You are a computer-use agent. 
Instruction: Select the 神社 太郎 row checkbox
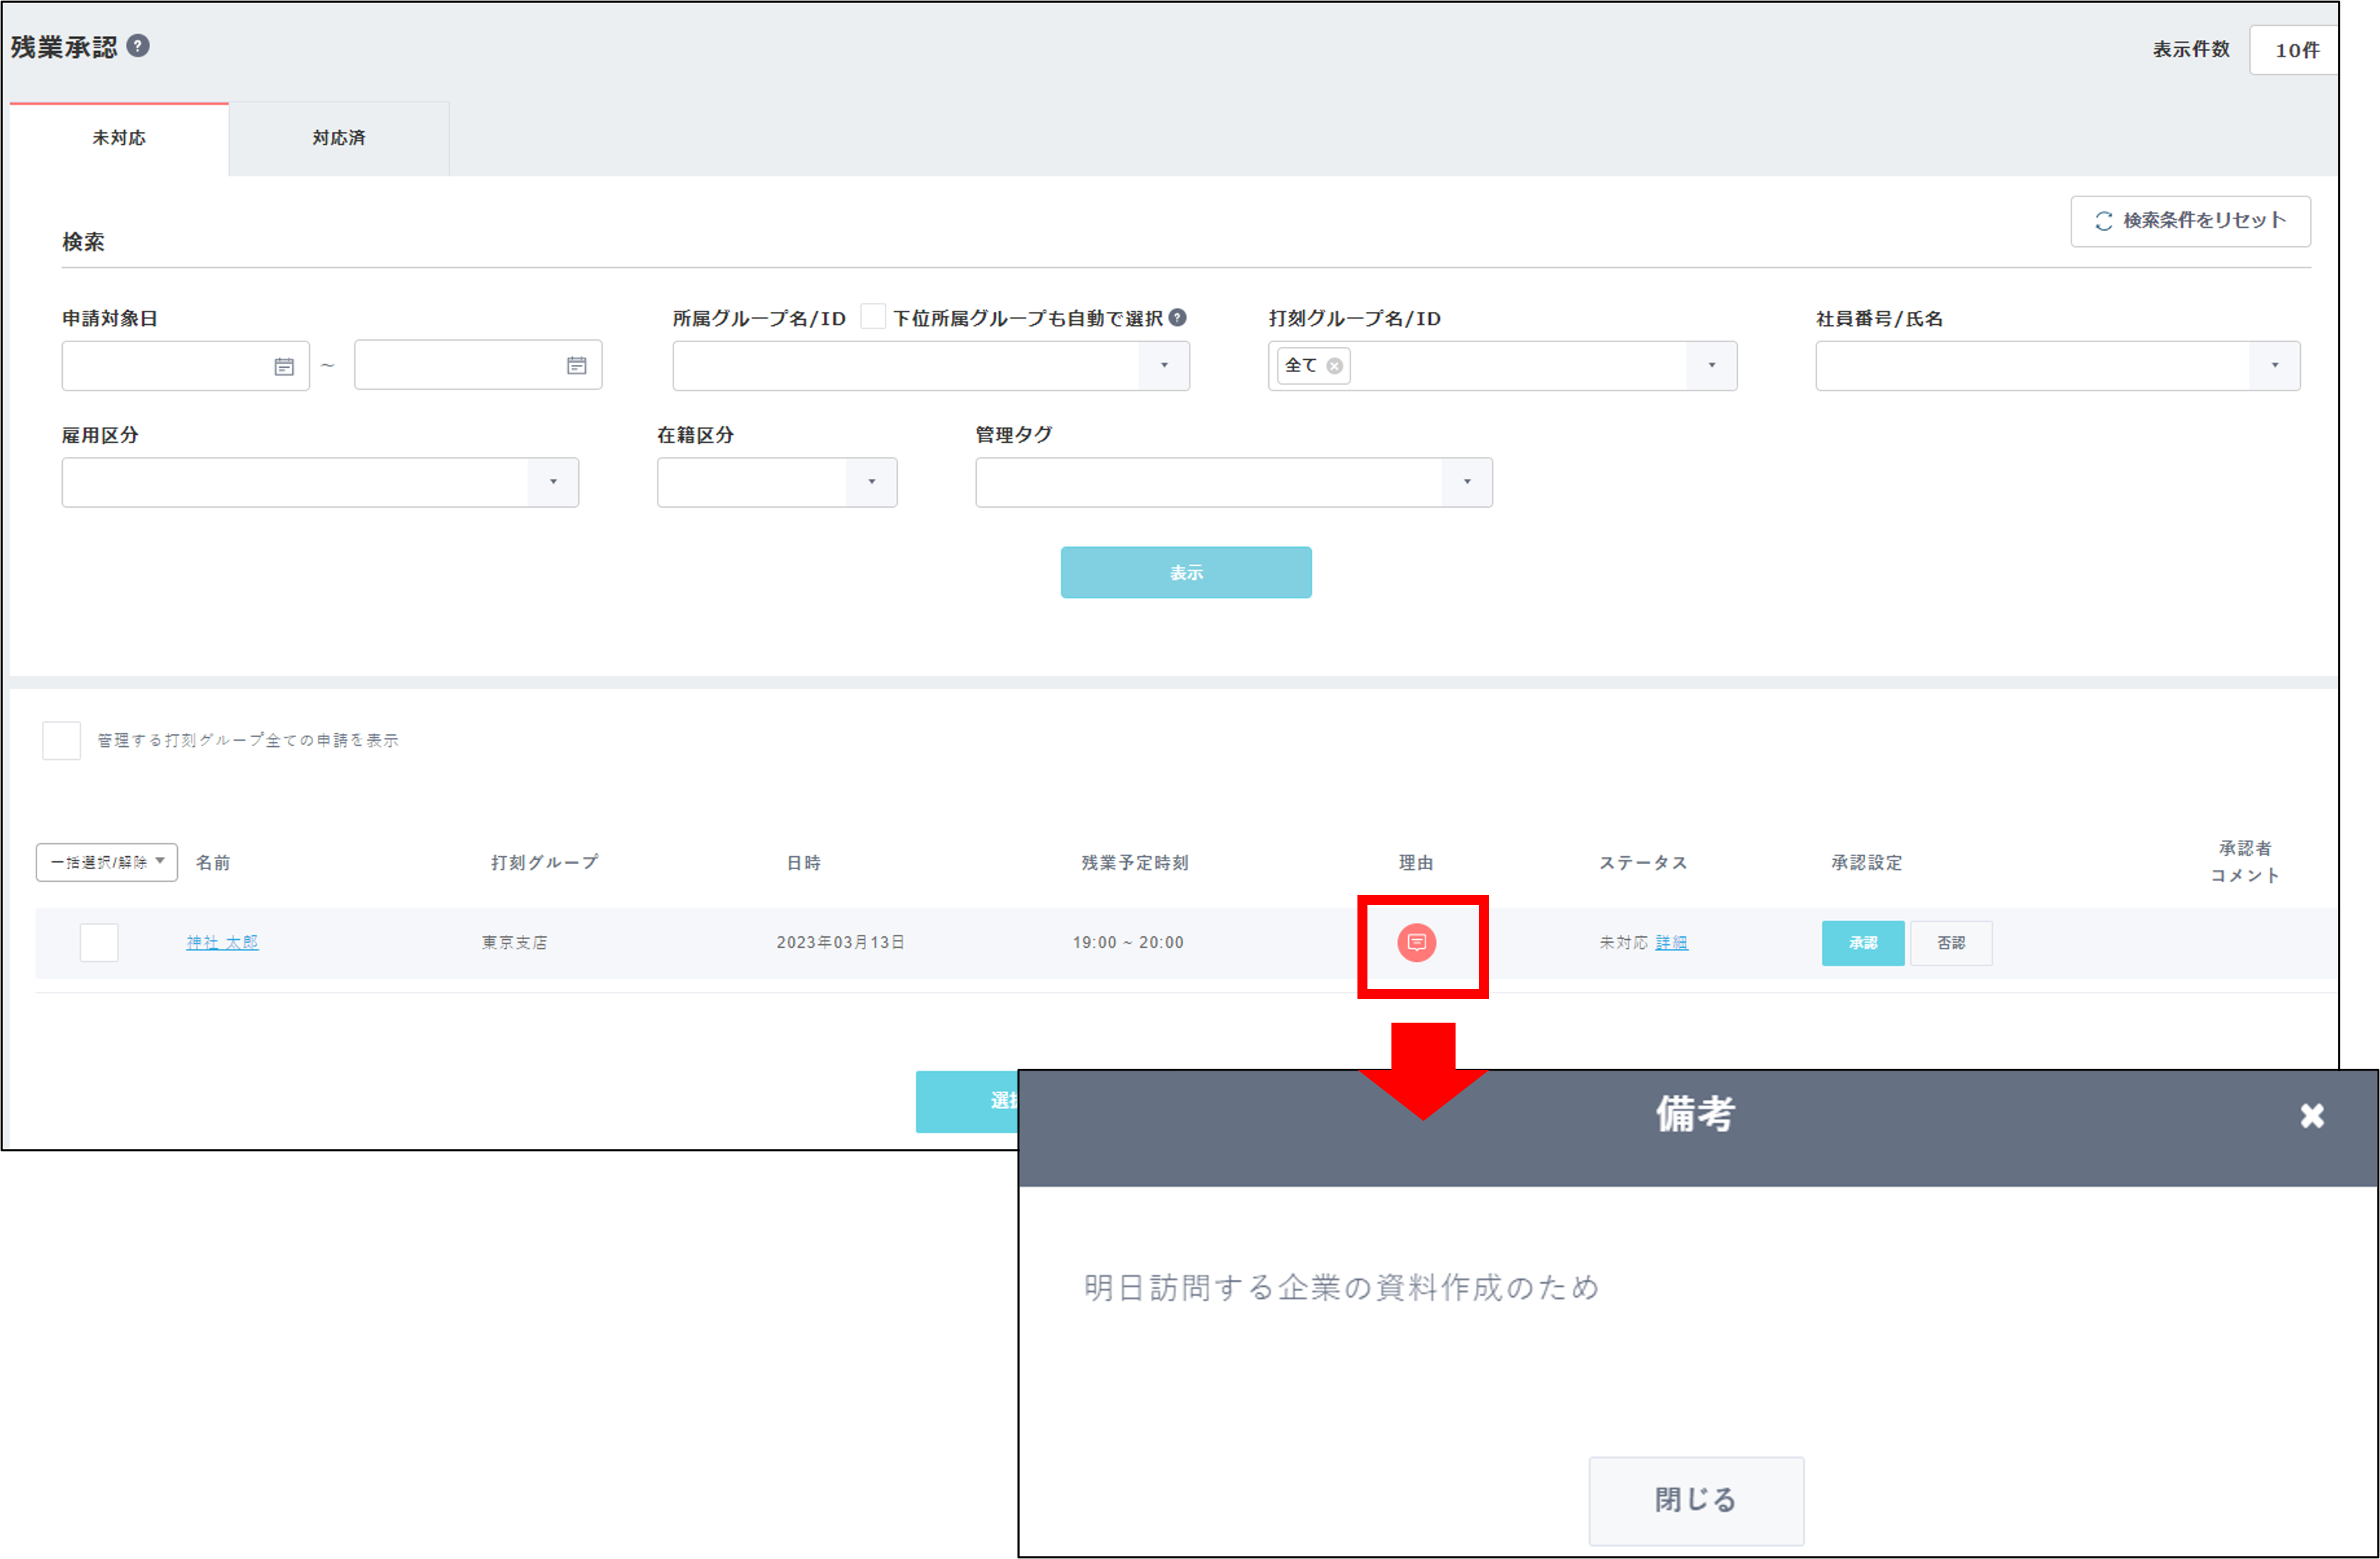tap(99, 942)
